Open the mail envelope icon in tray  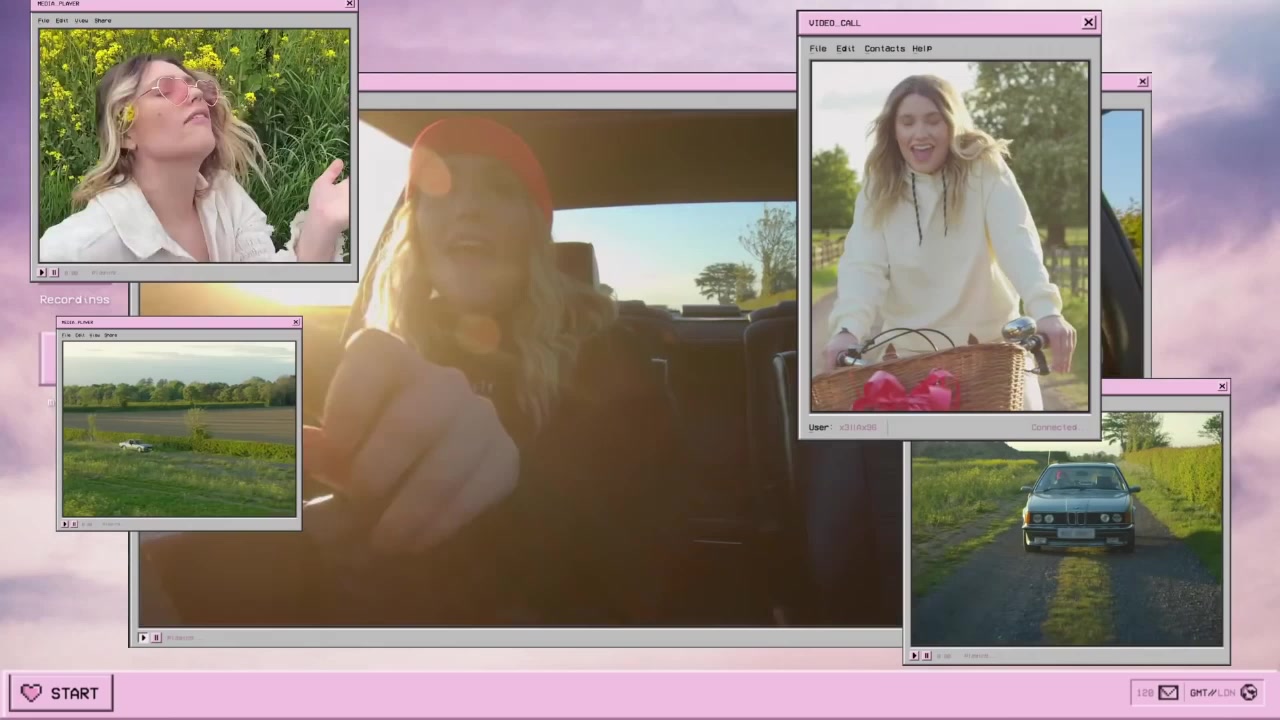point(1168,692)
